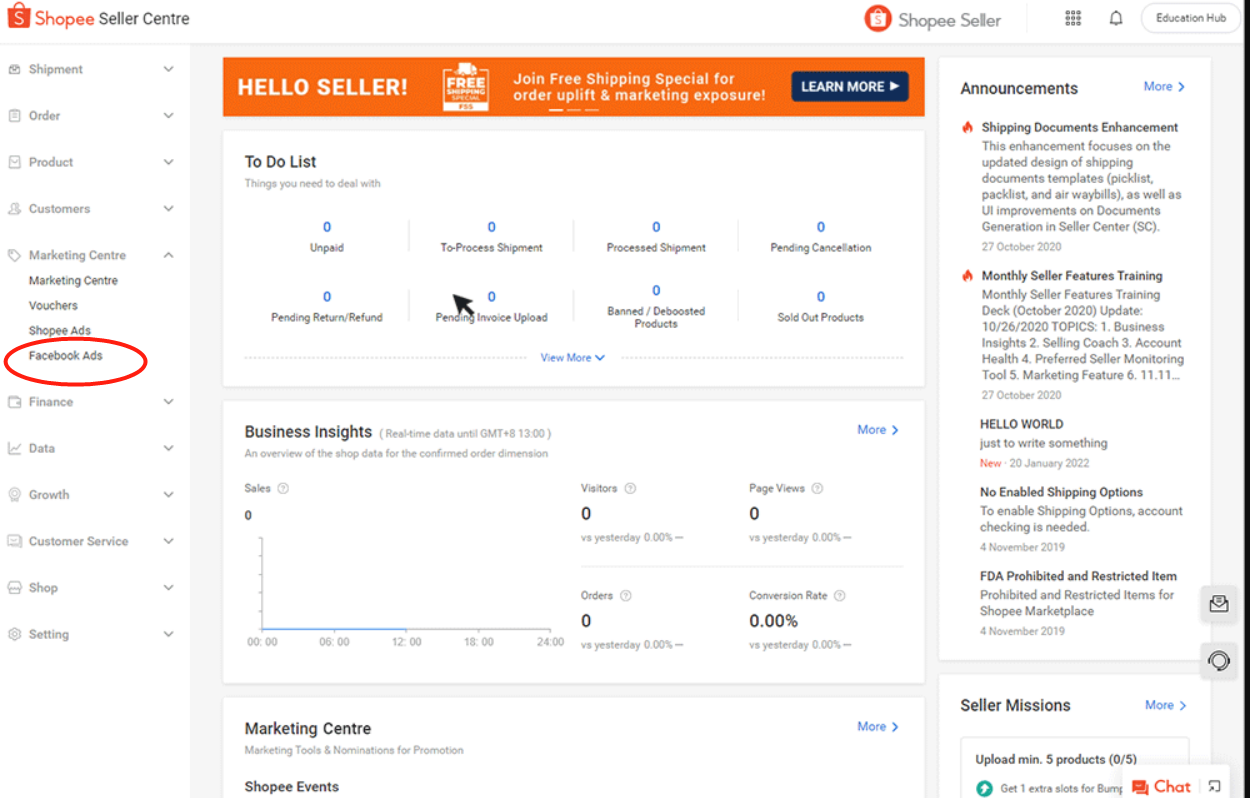This screenshot has width=1250, height=798.
Task: Open Shipping Documents Enhancement announcement
Action: (1079, 128)
